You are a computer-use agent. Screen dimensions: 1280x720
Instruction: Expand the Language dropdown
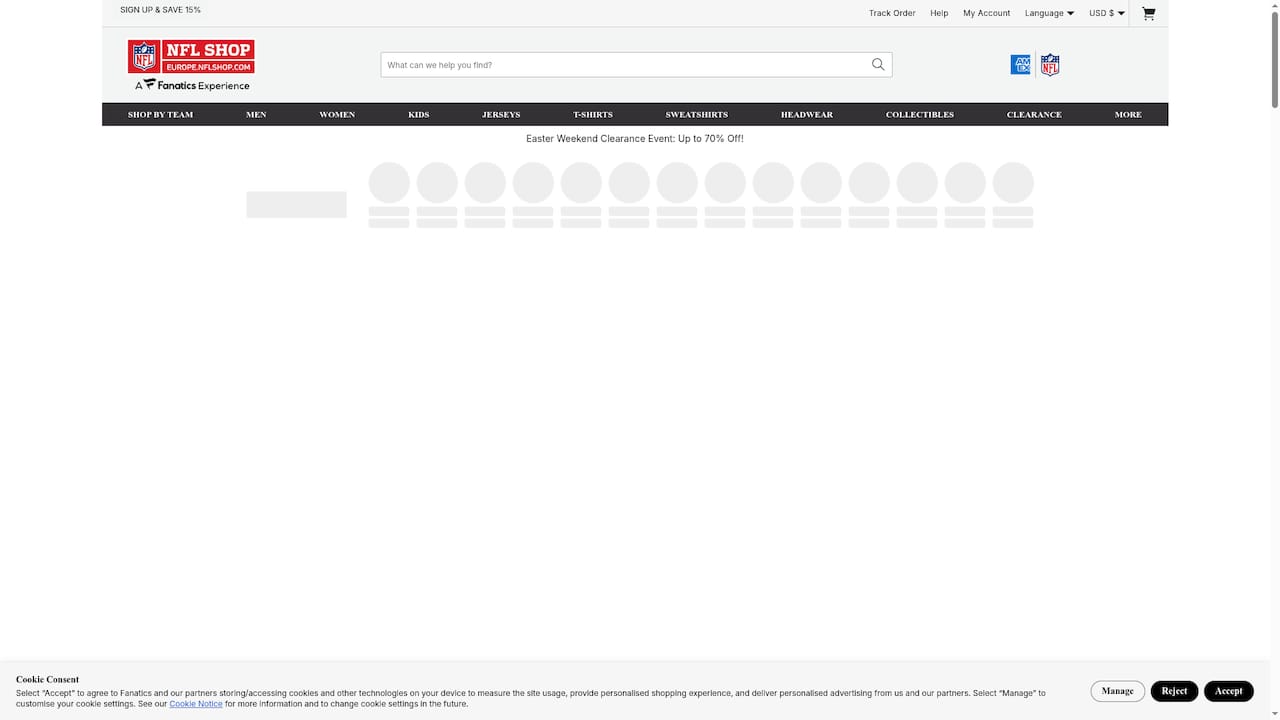[1049, 13]
